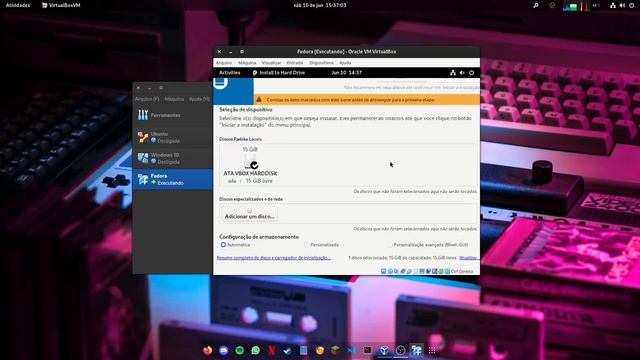
Task: Click Atividades on the host top panel
Action: [x=18, y=5]
